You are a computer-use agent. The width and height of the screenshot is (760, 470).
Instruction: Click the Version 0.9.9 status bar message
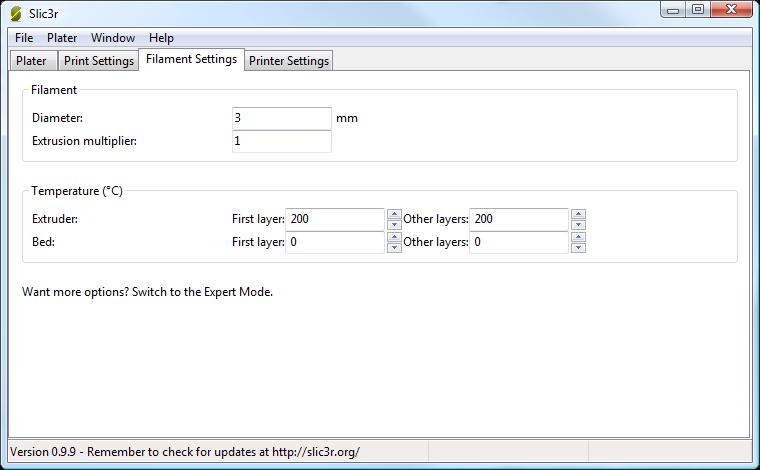pyautogui.click(x=185, y=452)
